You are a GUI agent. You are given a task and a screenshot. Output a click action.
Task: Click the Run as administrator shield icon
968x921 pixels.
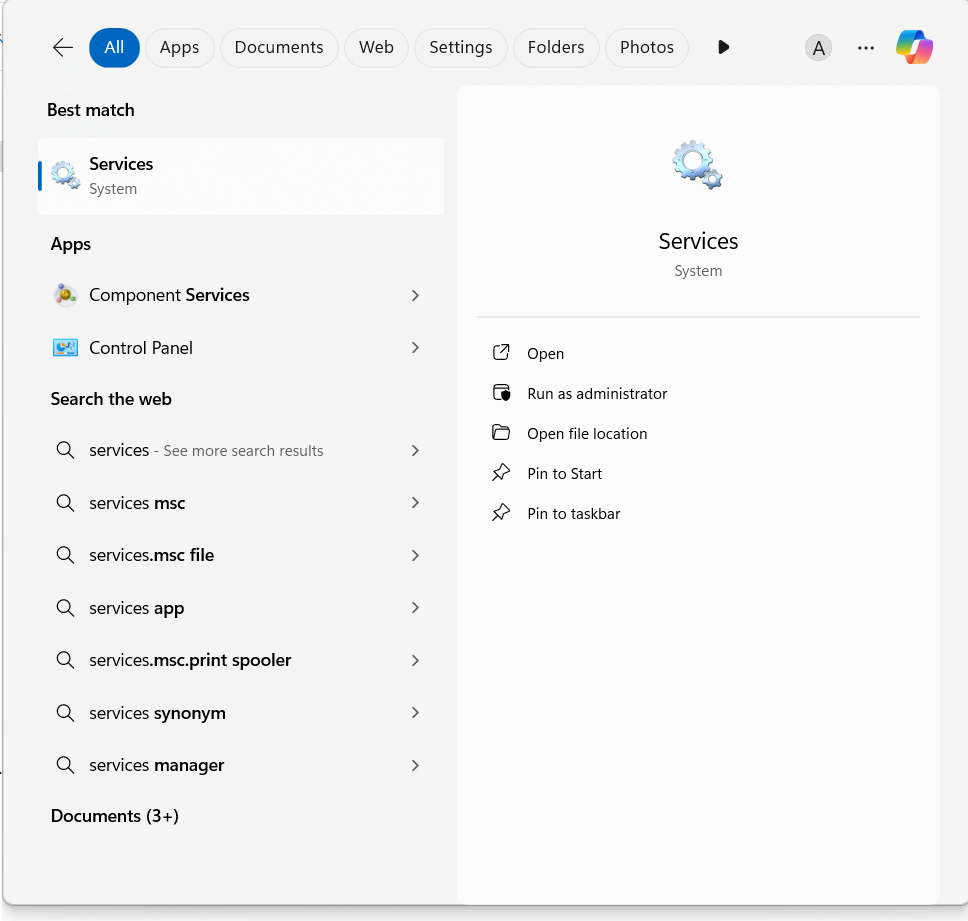point(502,393)
